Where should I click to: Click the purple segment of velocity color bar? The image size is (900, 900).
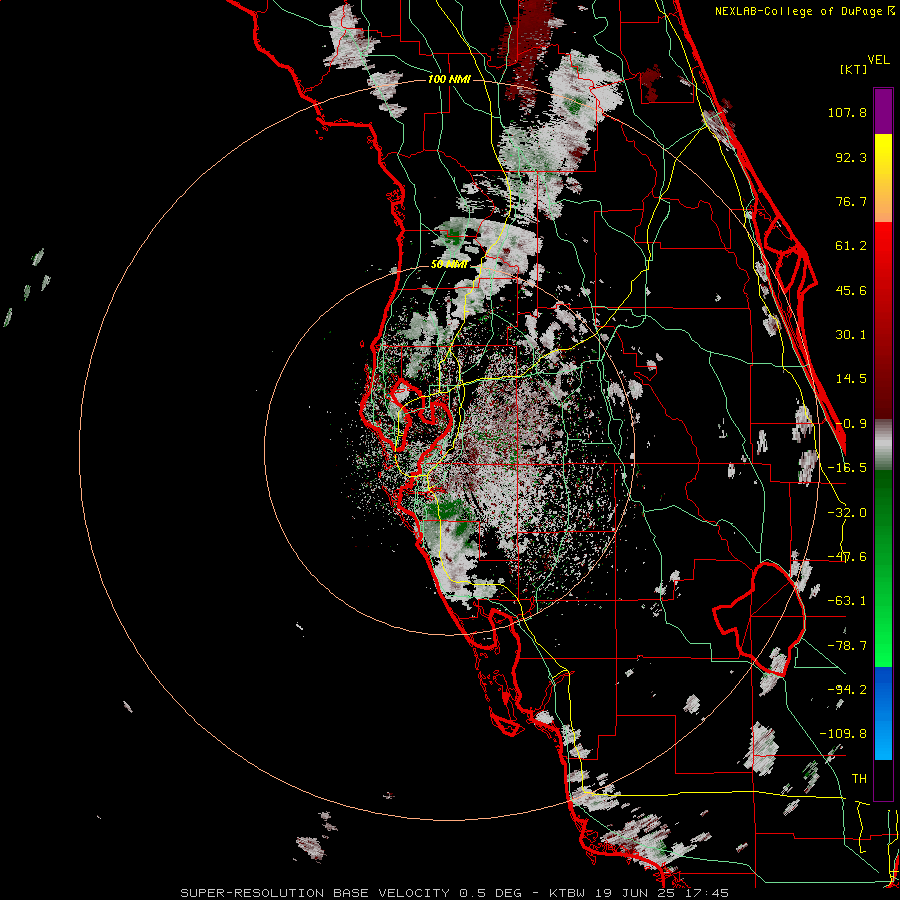point(883,111)
